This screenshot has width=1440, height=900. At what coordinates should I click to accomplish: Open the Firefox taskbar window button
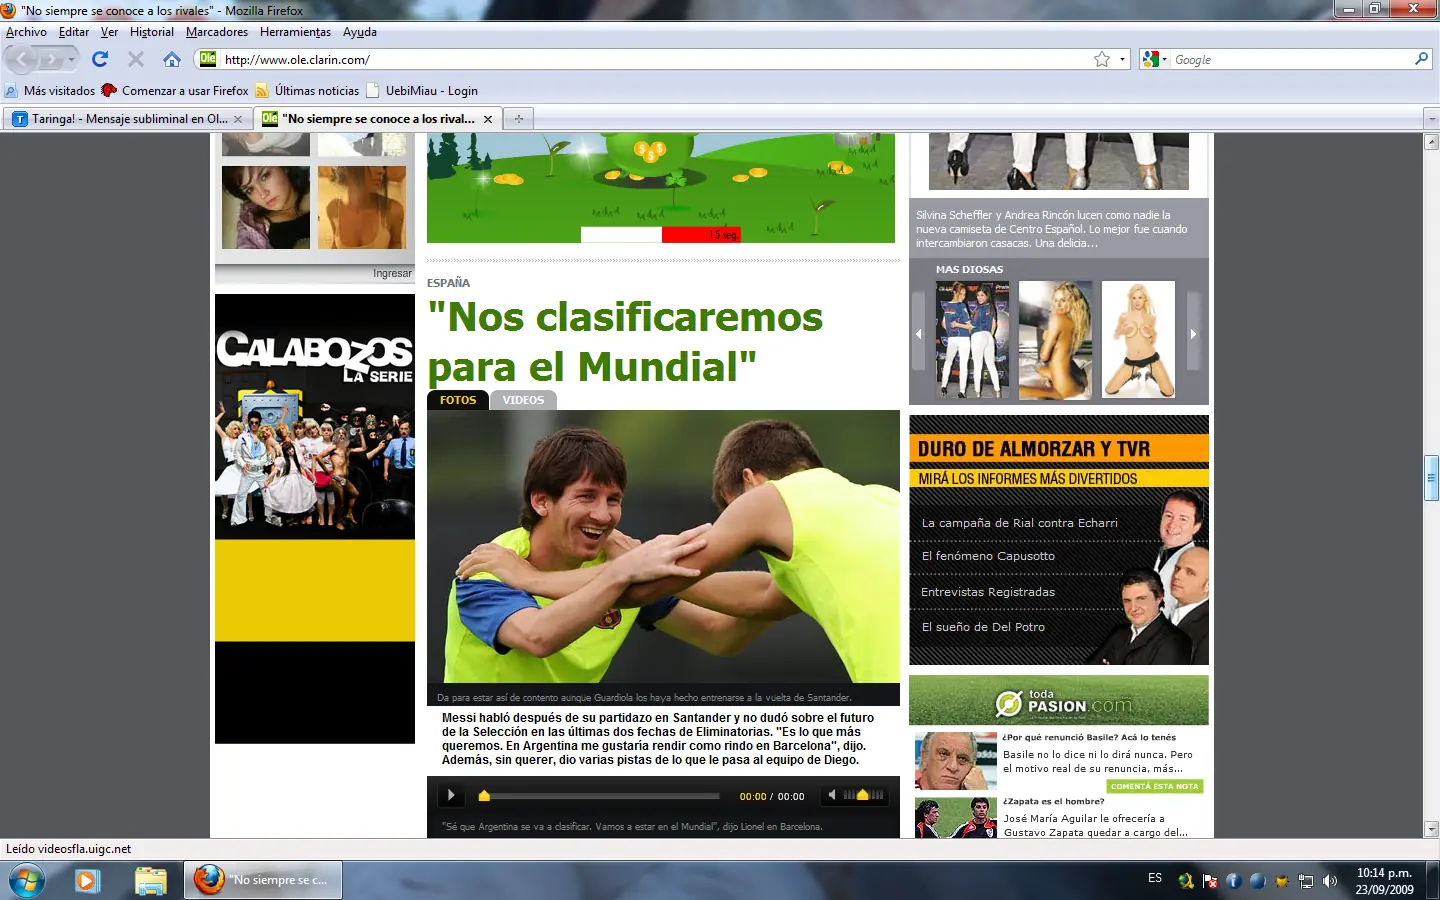(265, 880)
